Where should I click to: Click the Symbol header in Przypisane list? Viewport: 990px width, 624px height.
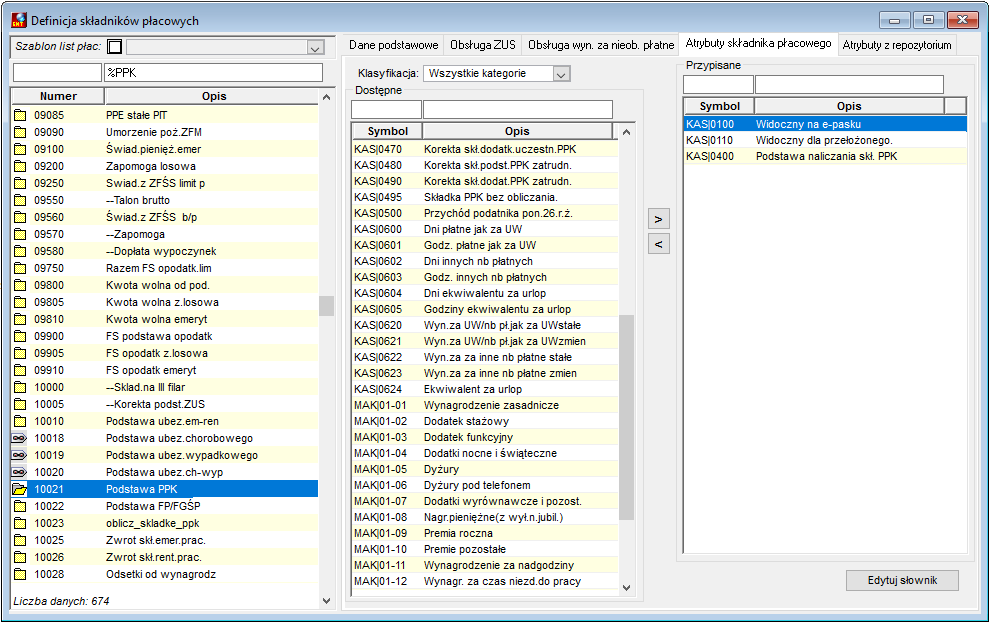pos(719,106)
